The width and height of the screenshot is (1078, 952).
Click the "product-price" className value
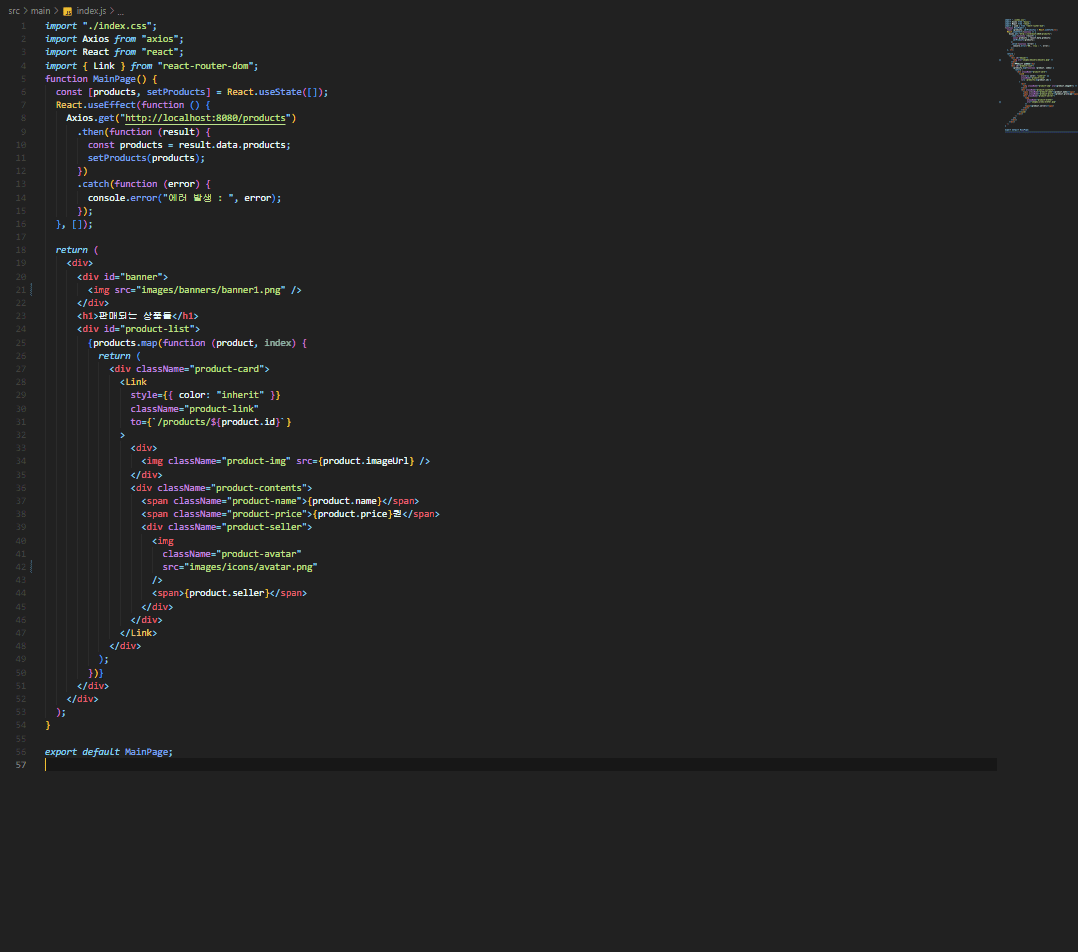coord(267,514)
